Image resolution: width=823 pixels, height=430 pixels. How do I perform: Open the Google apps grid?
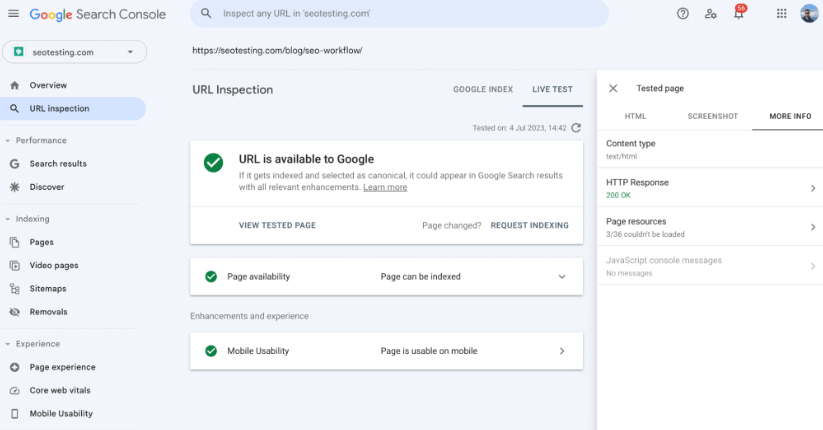782,14
